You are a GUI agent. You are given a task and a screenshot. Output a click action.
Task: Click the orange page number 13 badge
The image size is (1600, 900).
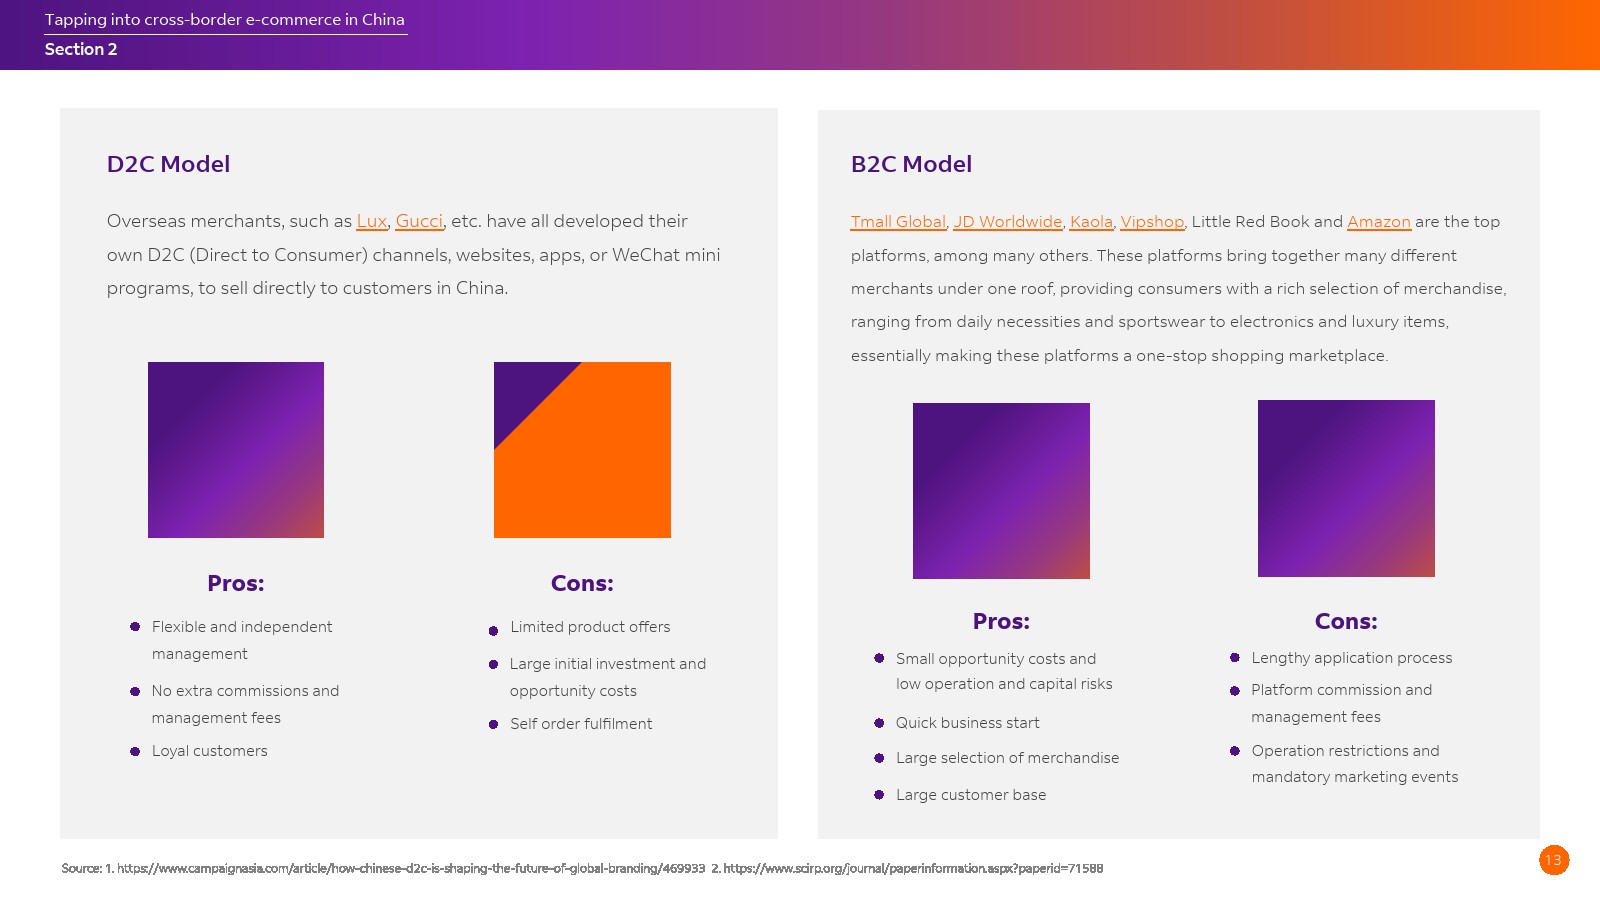click(1553, 860)
